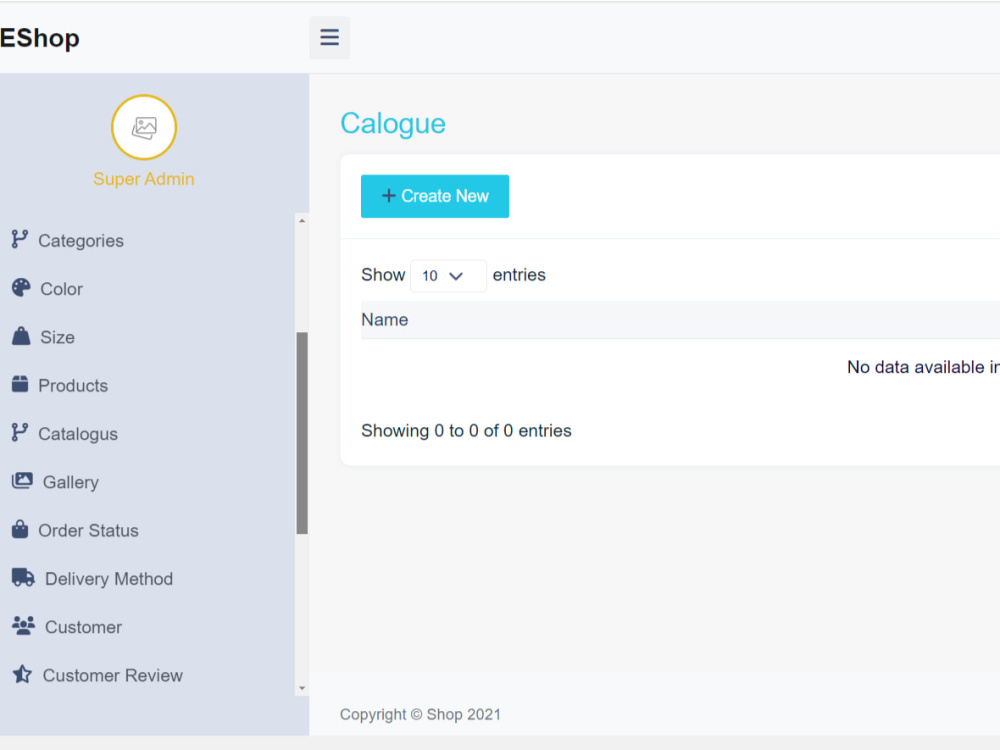Screen dimensions: 1000x750
Task: Select Catalogus in the sidebar
Action: [x=78, y=434]
